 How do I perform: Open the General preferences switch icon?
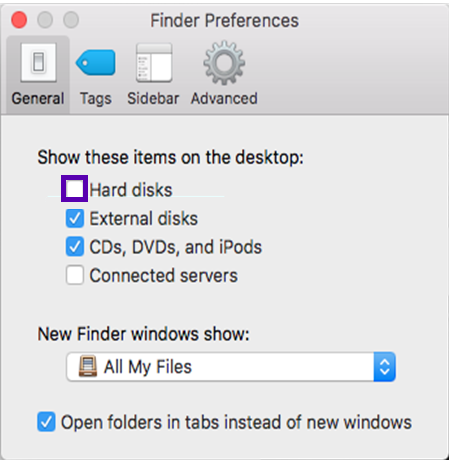pyautogui.click(x=38, y=62)
